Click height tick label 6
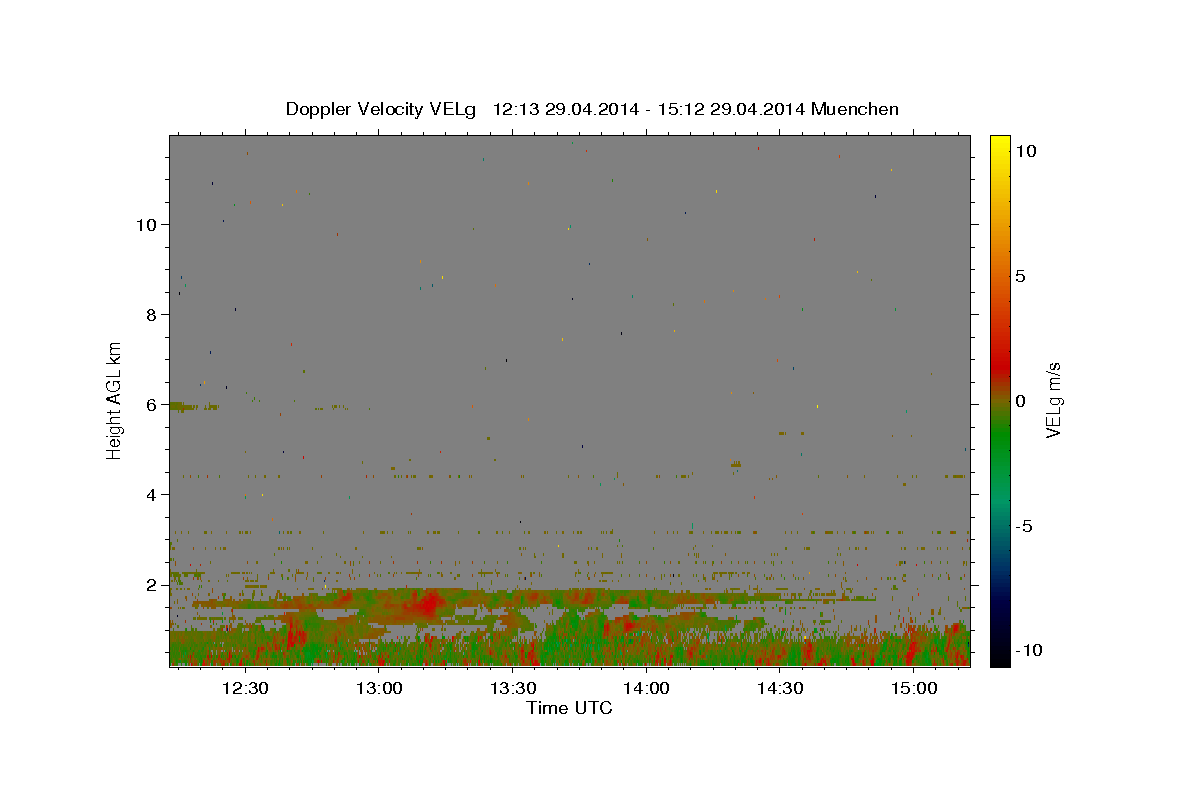1200x800 pixels. click(151, 404)
